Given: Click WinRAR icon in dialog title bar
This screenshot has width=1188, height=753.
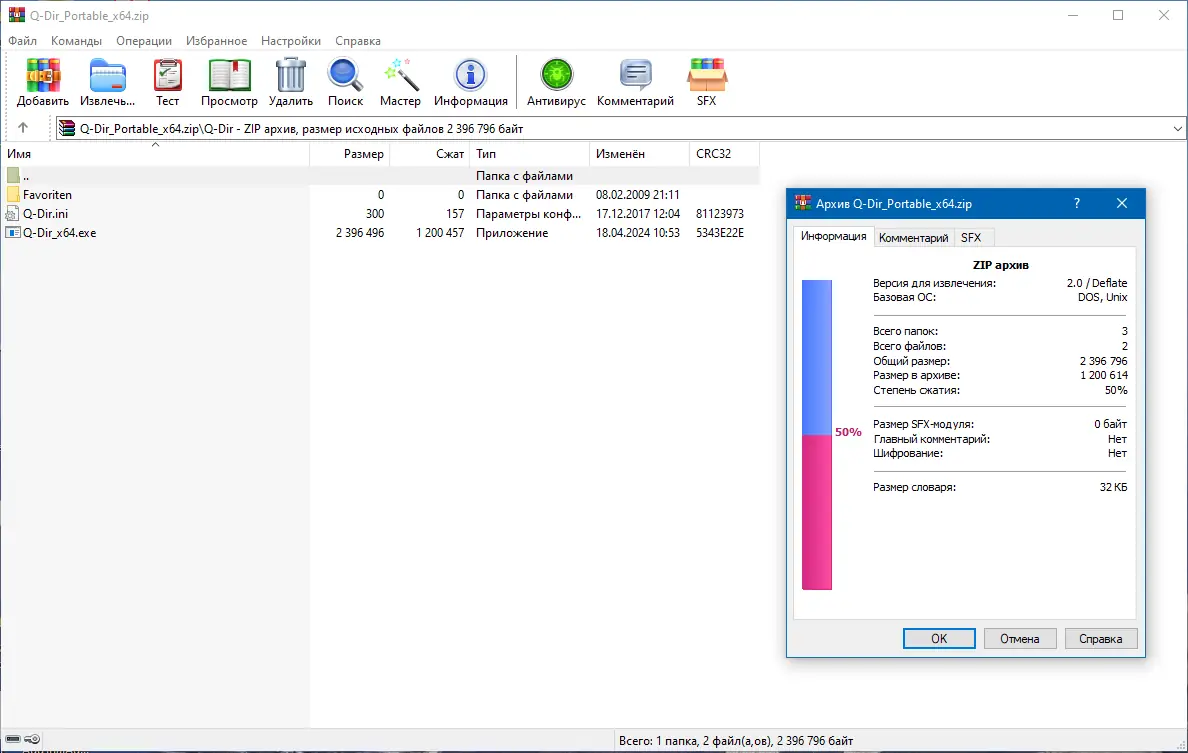Looking at the screenshot, I should 802,203.
